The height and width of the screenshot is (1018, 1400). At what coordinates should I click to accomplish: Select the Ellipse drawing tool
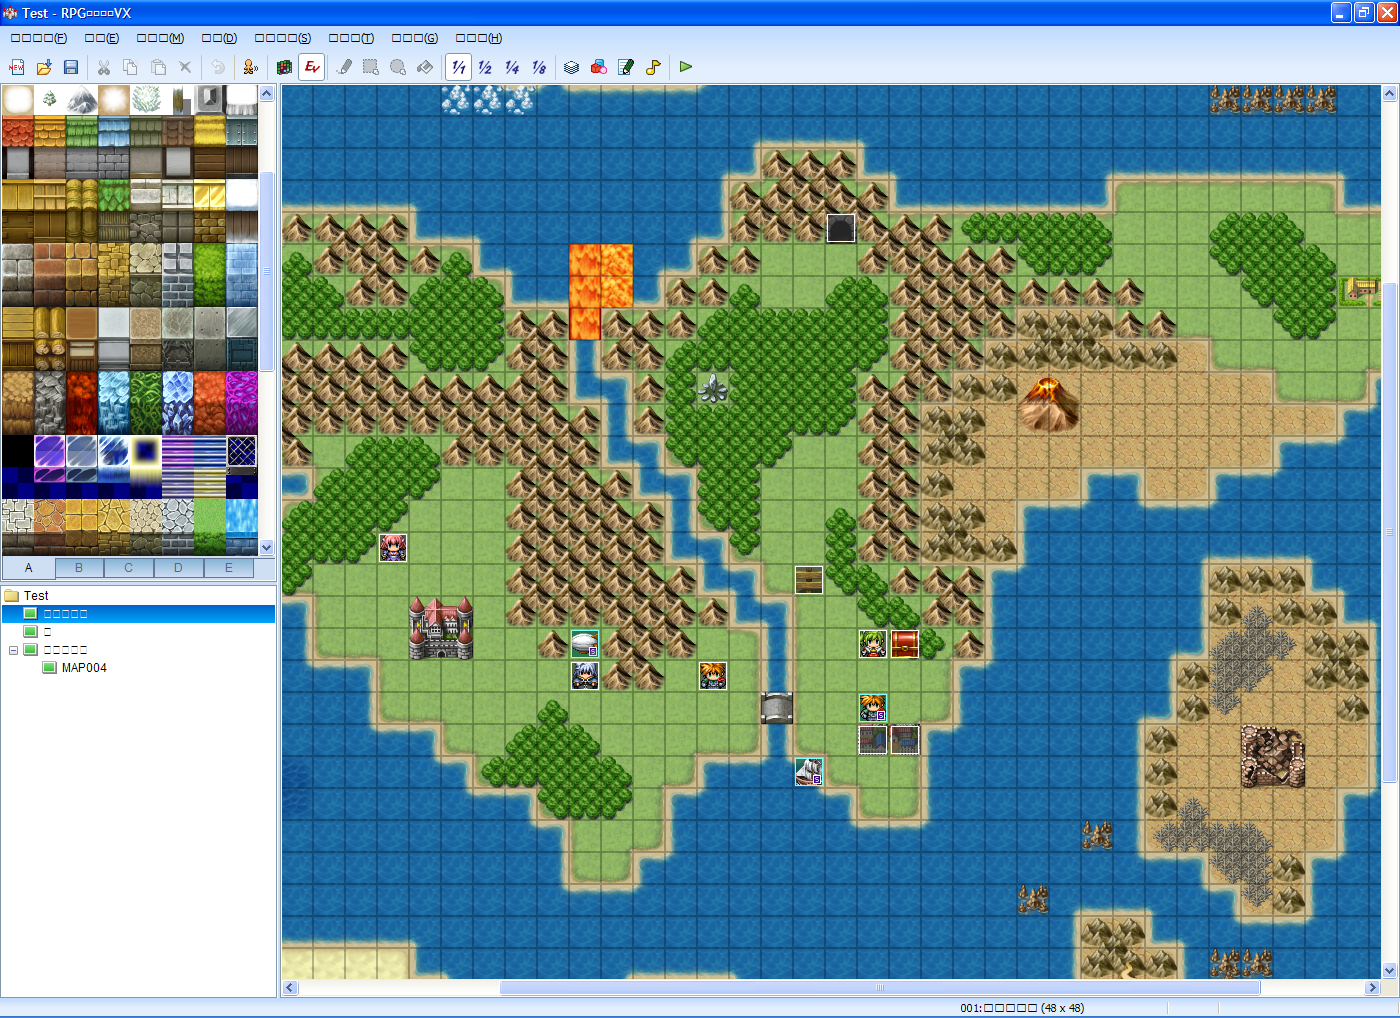[397, 67]
